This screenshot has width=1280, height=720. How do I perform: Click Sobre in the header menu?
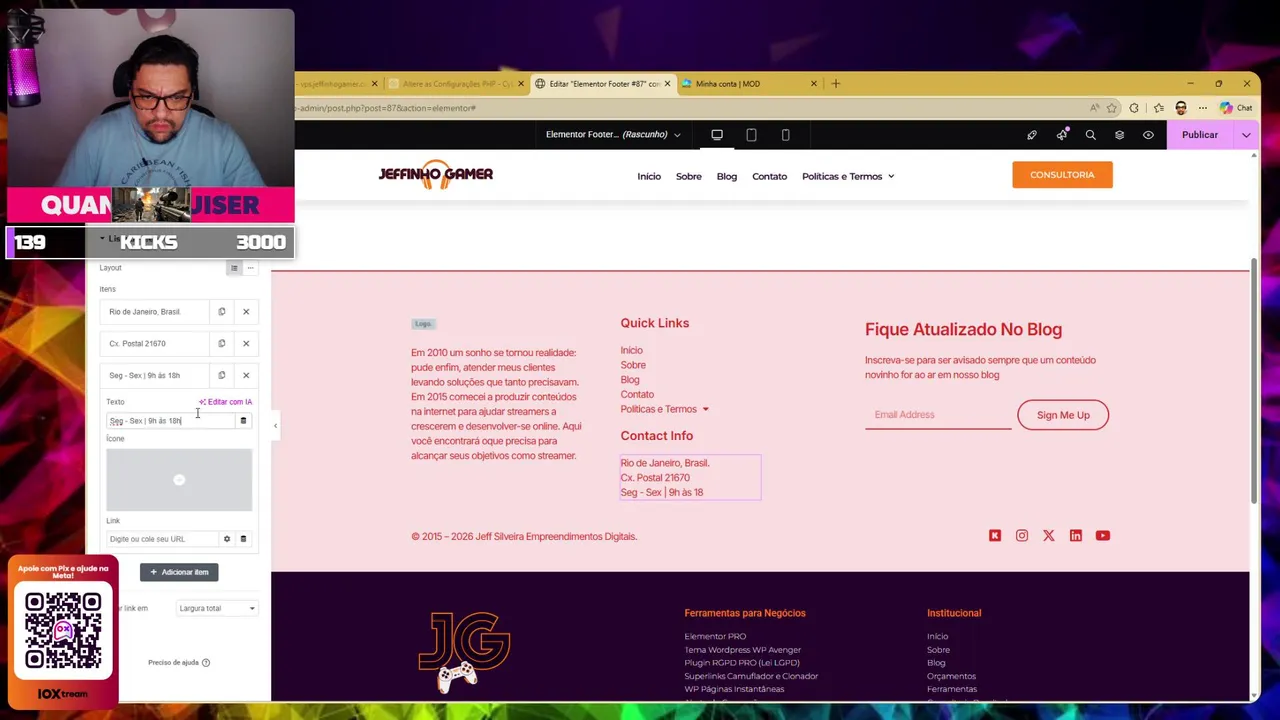[688, 176]
